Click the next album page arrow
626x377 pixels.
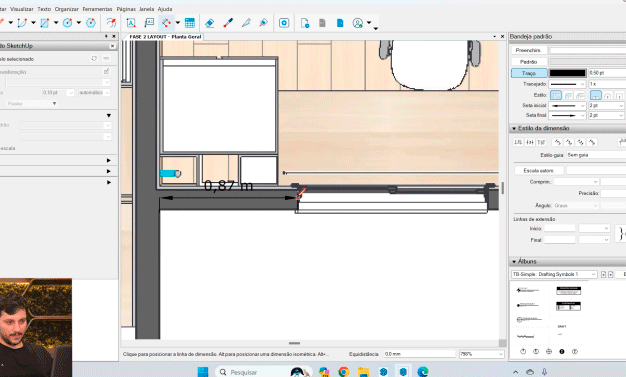610,274
